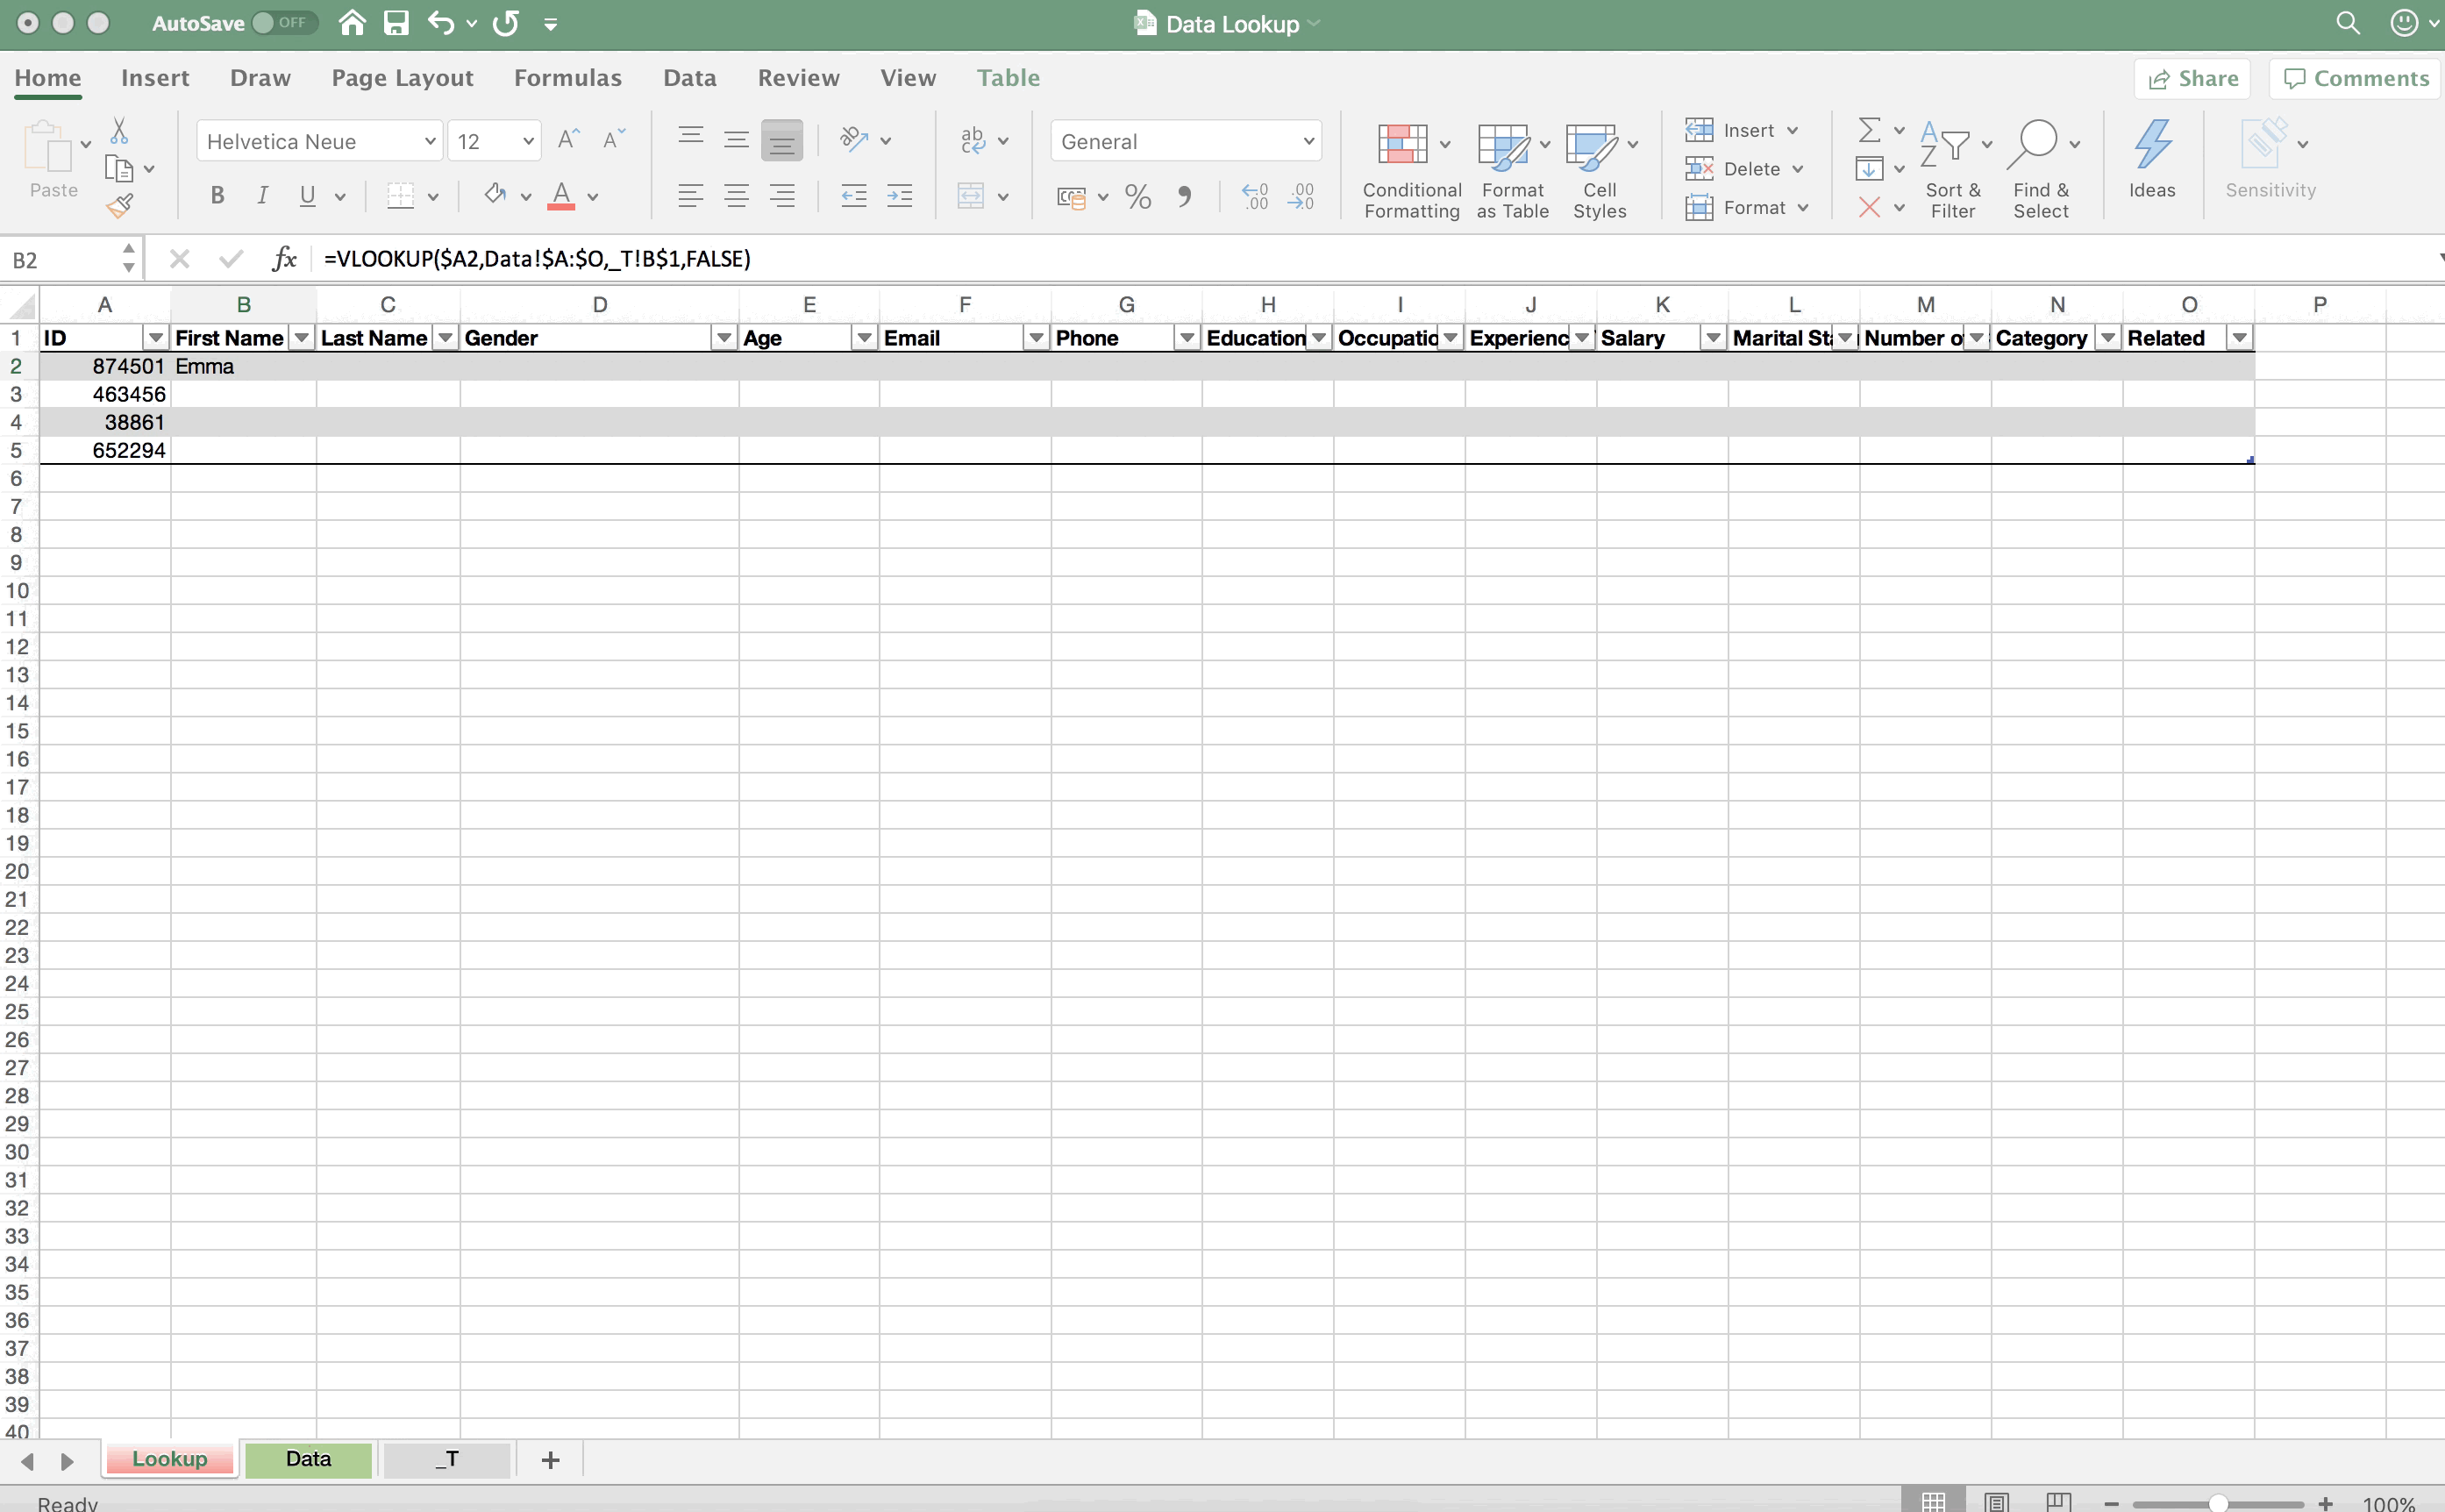Open the Salary column filter arrow

(x=1713, y=338)
